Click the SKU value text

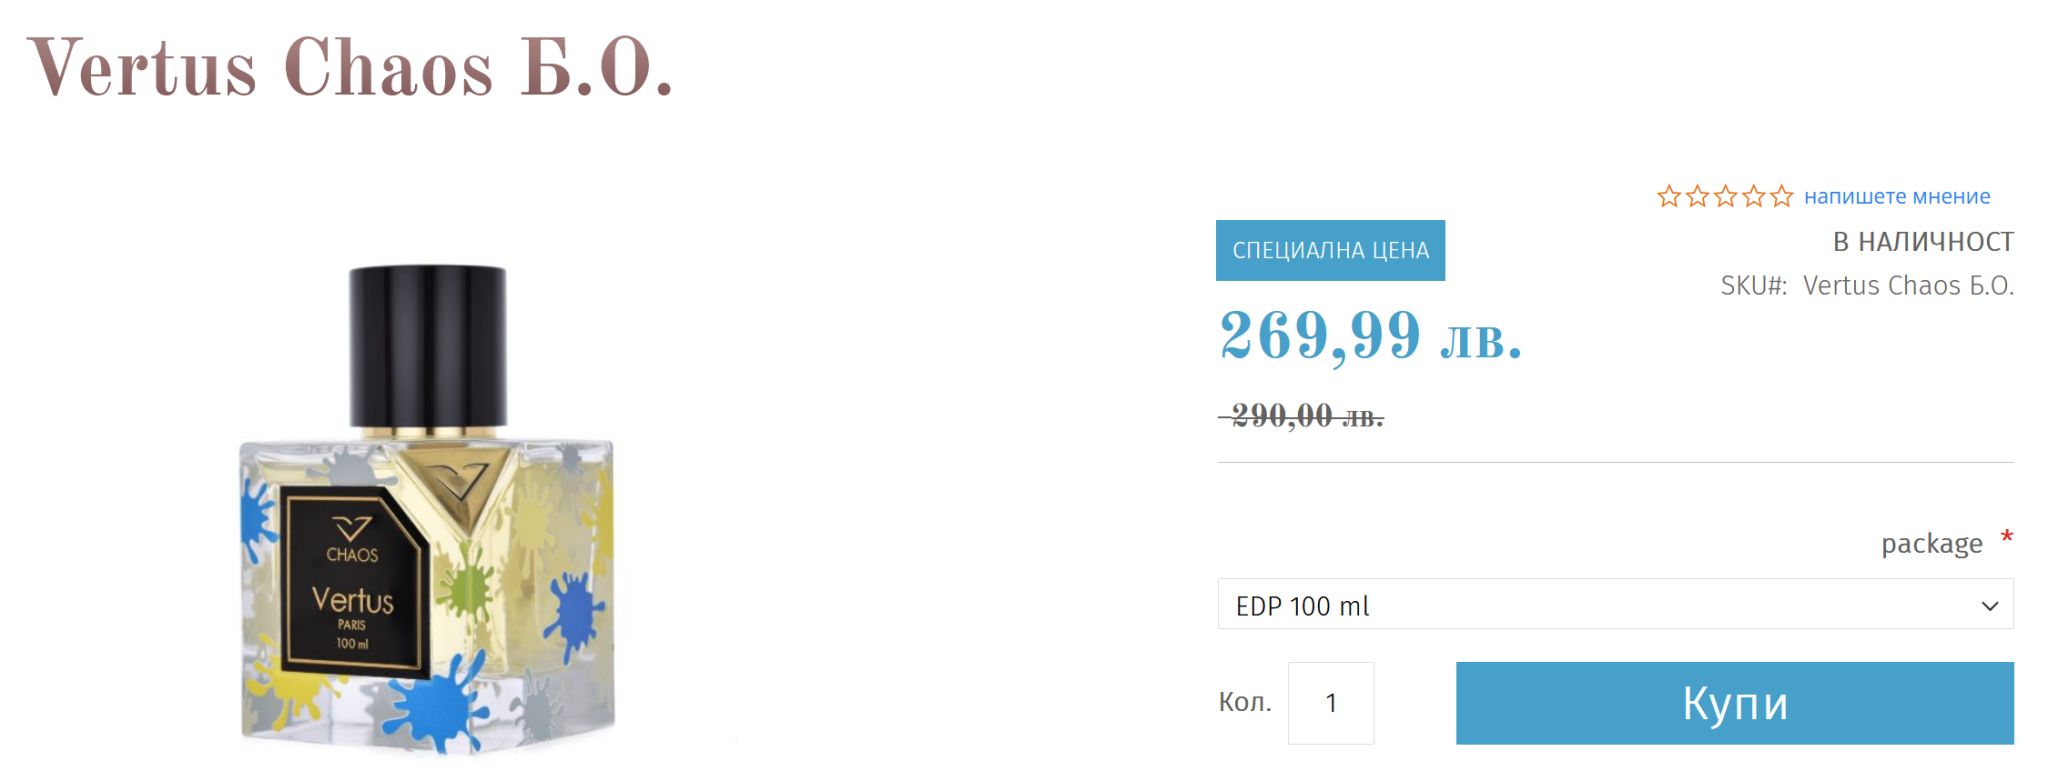(1907, 286)
